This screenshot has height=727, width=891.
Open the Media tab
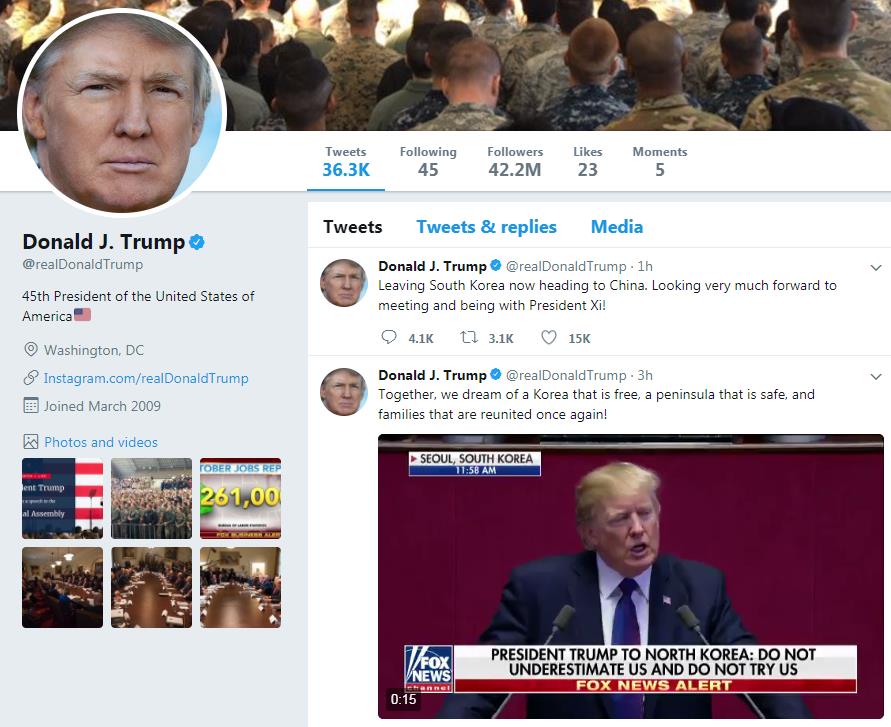pyautogui.click(x=617, y=227)
